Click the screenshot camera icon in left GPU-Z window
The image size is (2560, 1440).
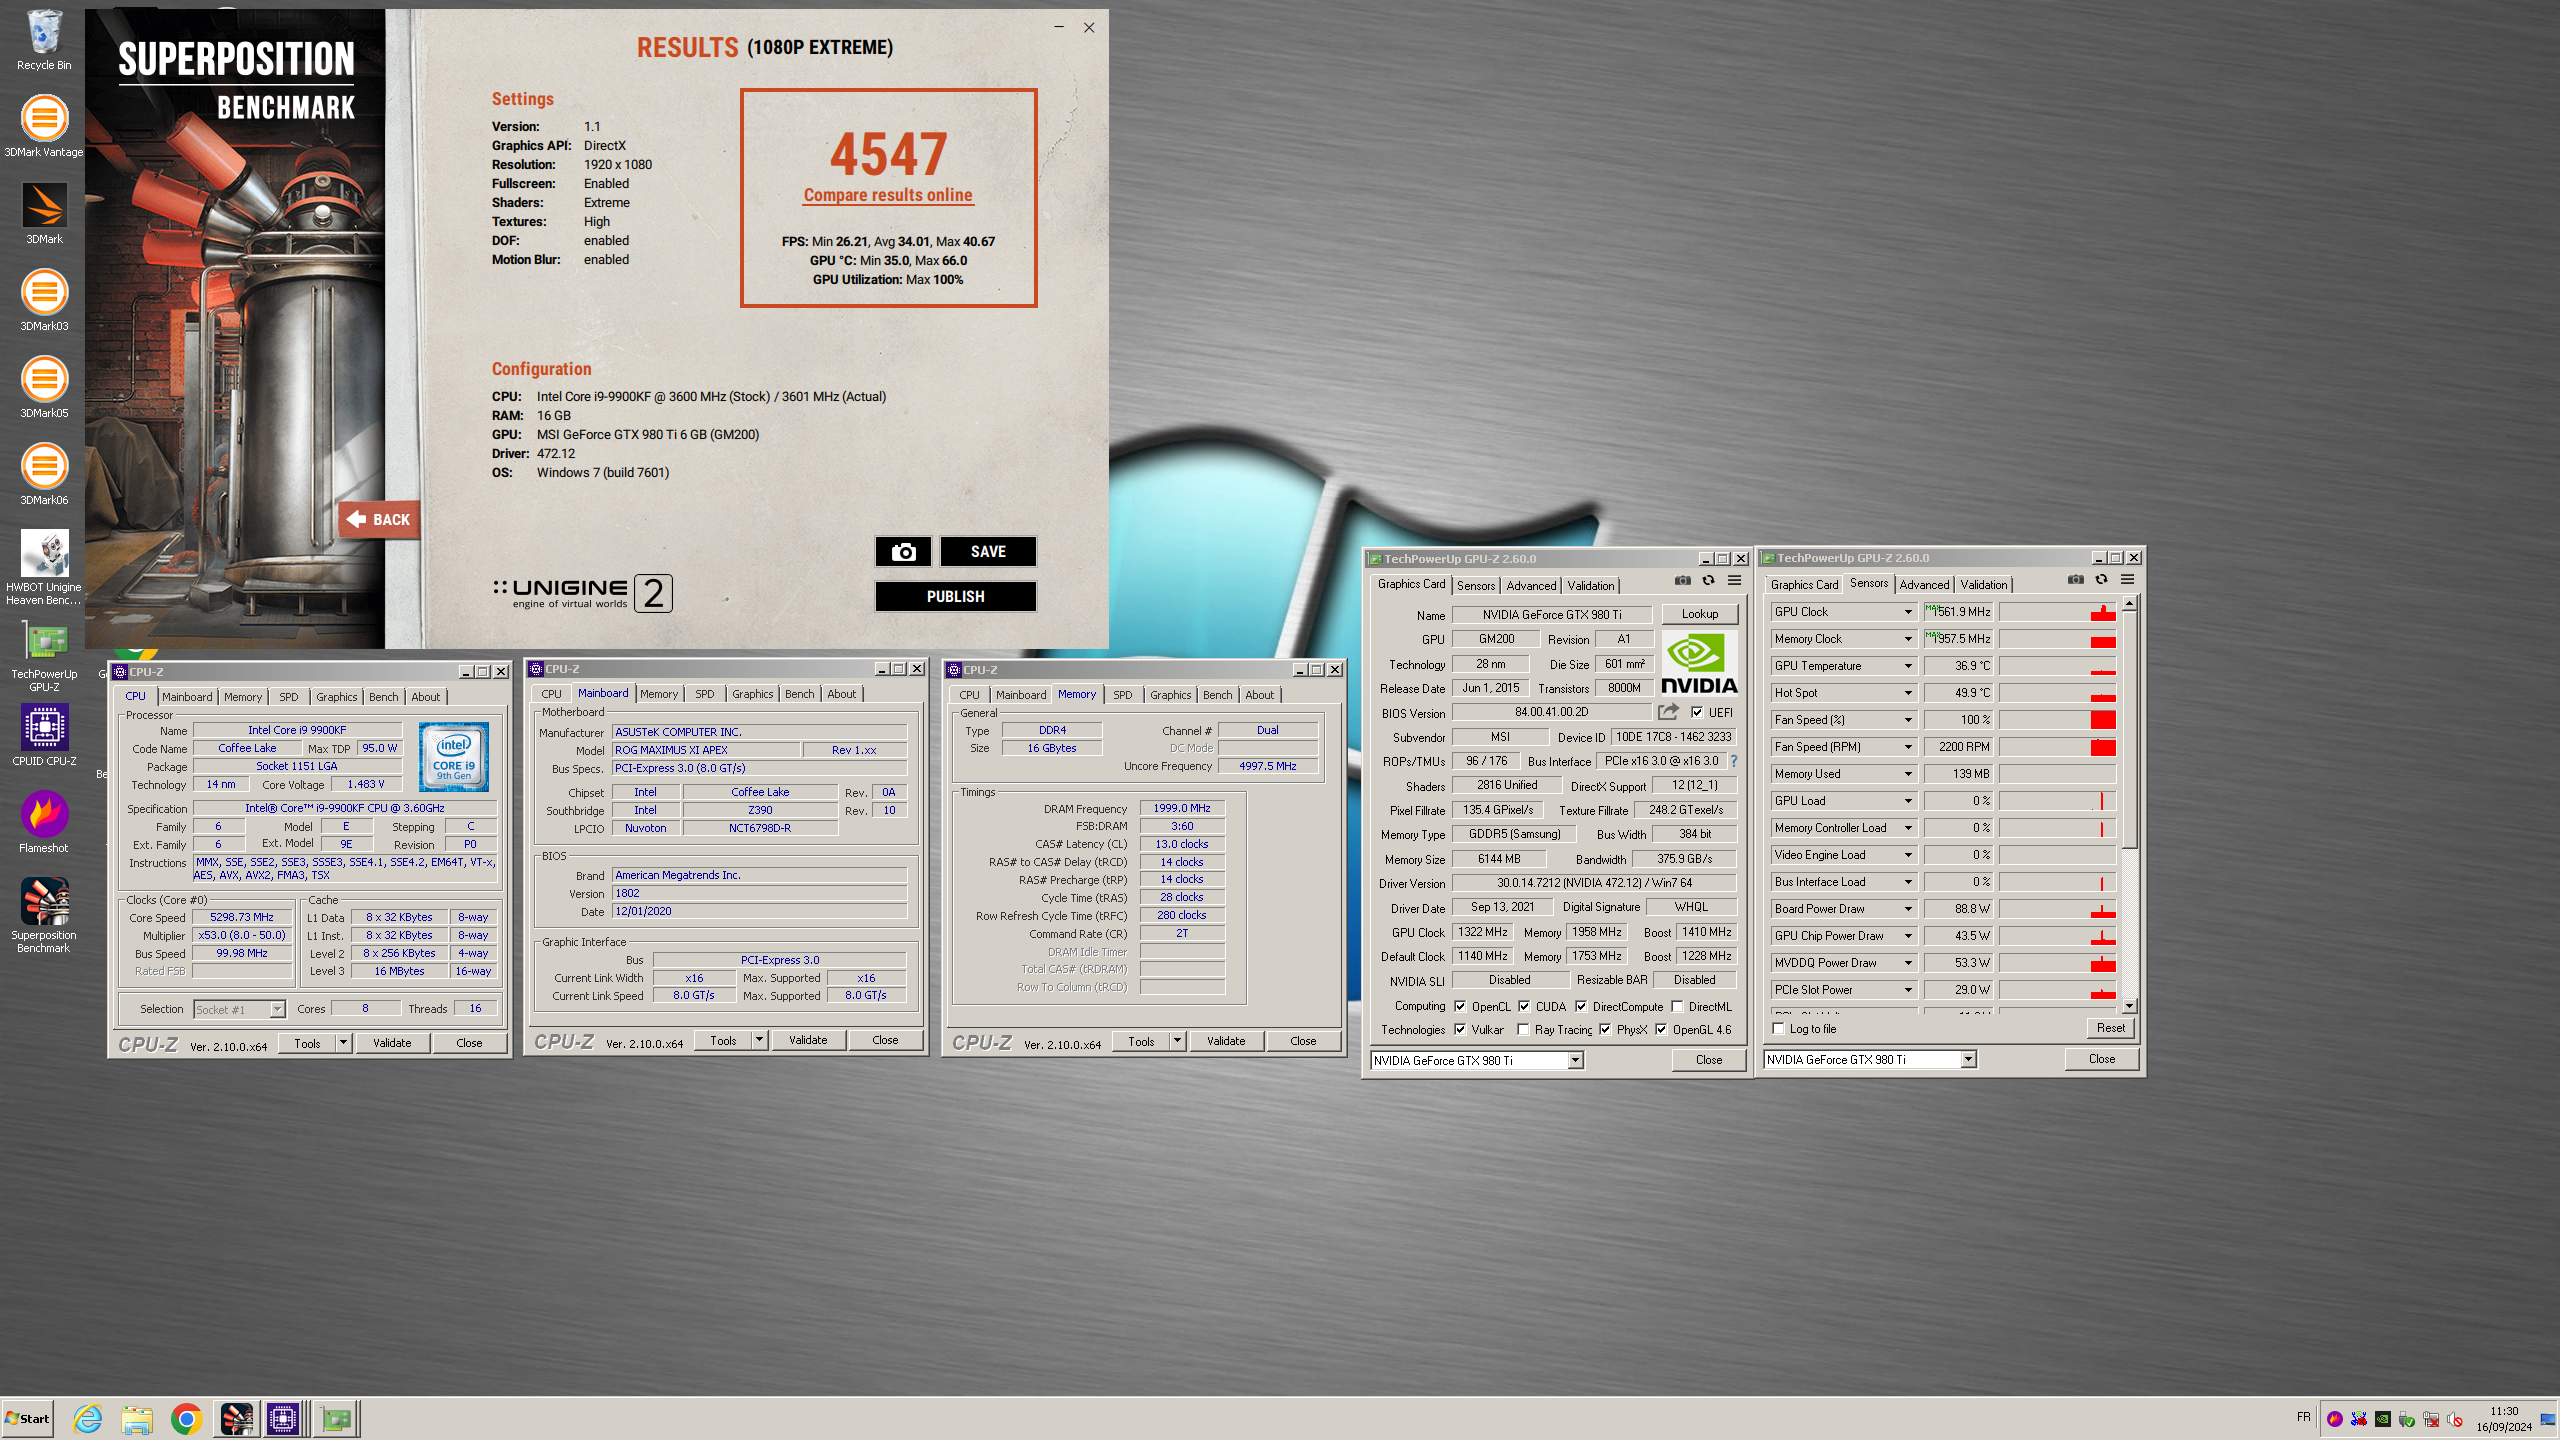[1683, 580]
